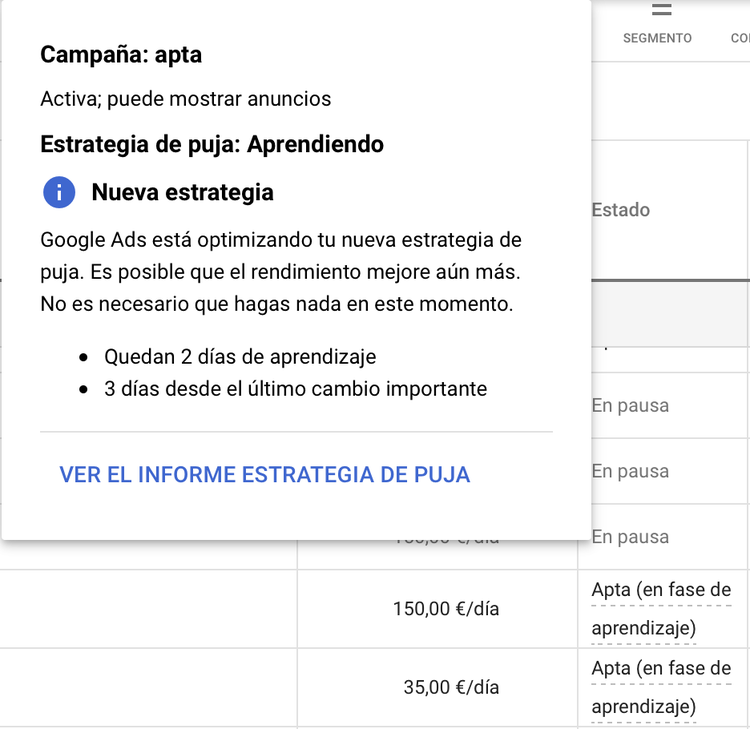Click Quedan 2 días de aprendizaje bullet
Image resolution: width=750 pixels, height=729 pixels.
(240, 357)
